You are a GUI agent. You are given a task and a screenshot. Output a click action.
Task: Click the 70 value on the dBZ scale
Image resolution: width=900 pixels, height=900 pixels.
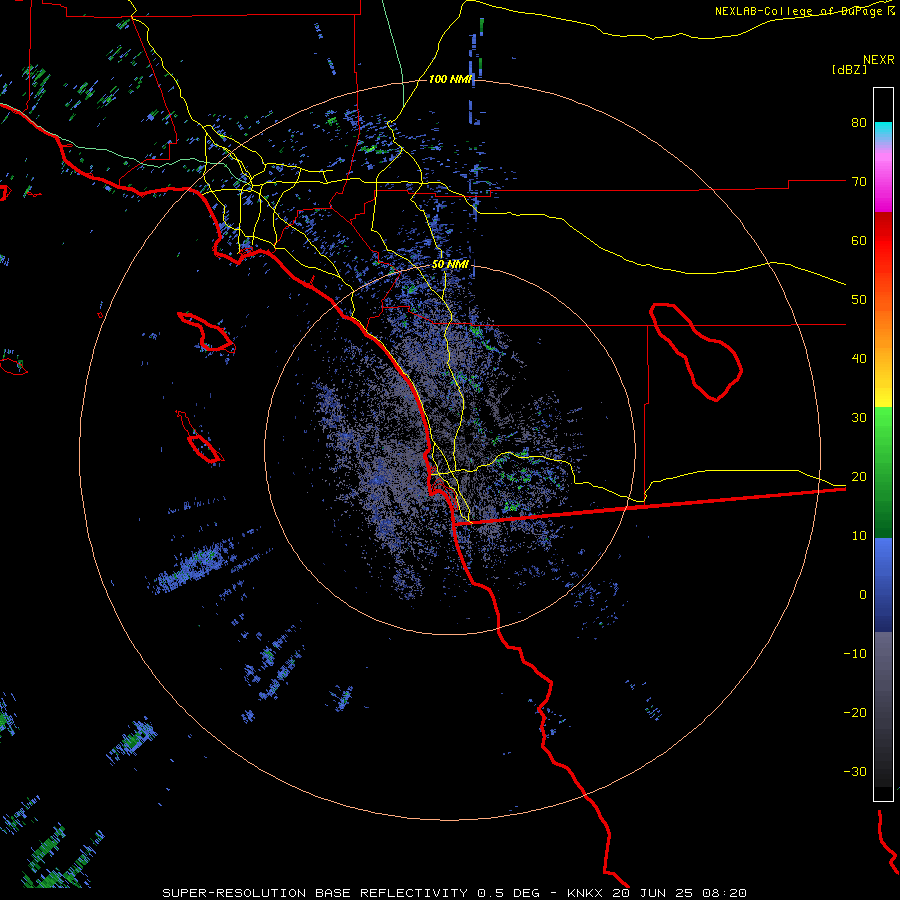pos(859,181)
